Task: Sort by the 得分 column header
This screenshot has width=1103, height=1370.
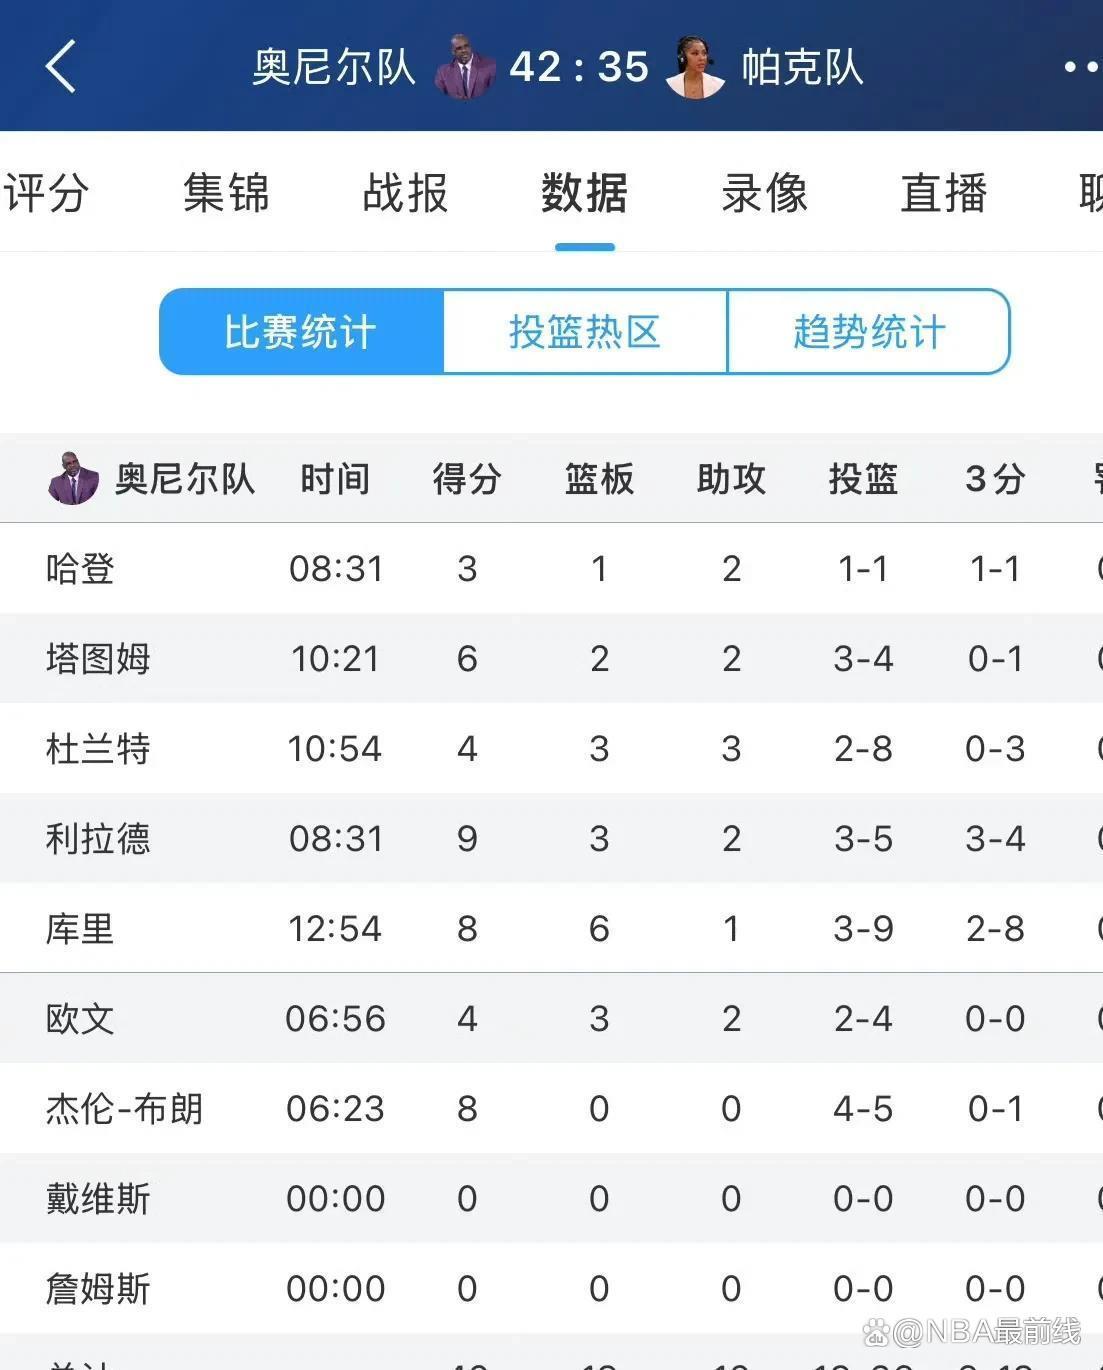Action: (x=465, y=478)
